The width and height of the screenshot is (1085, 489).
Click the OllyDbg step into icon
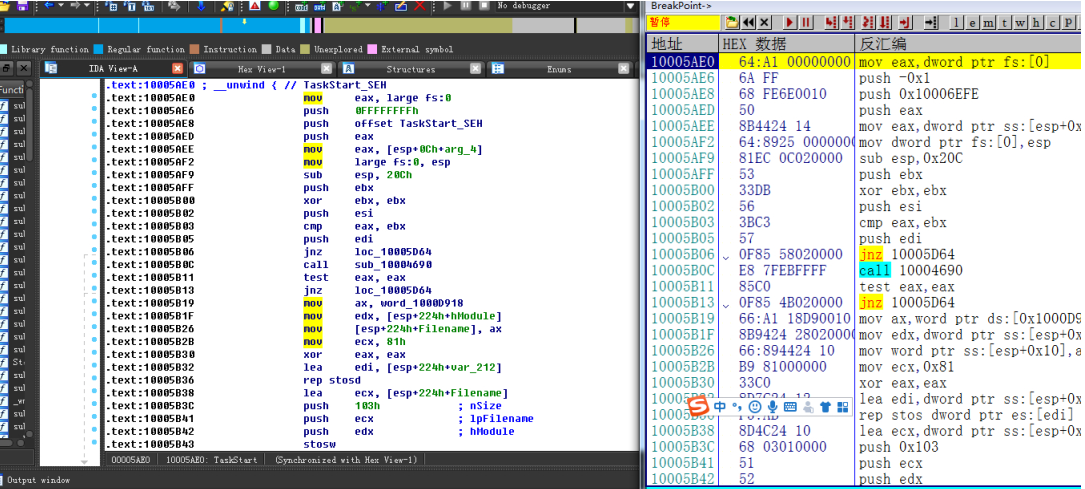point(833,22)
